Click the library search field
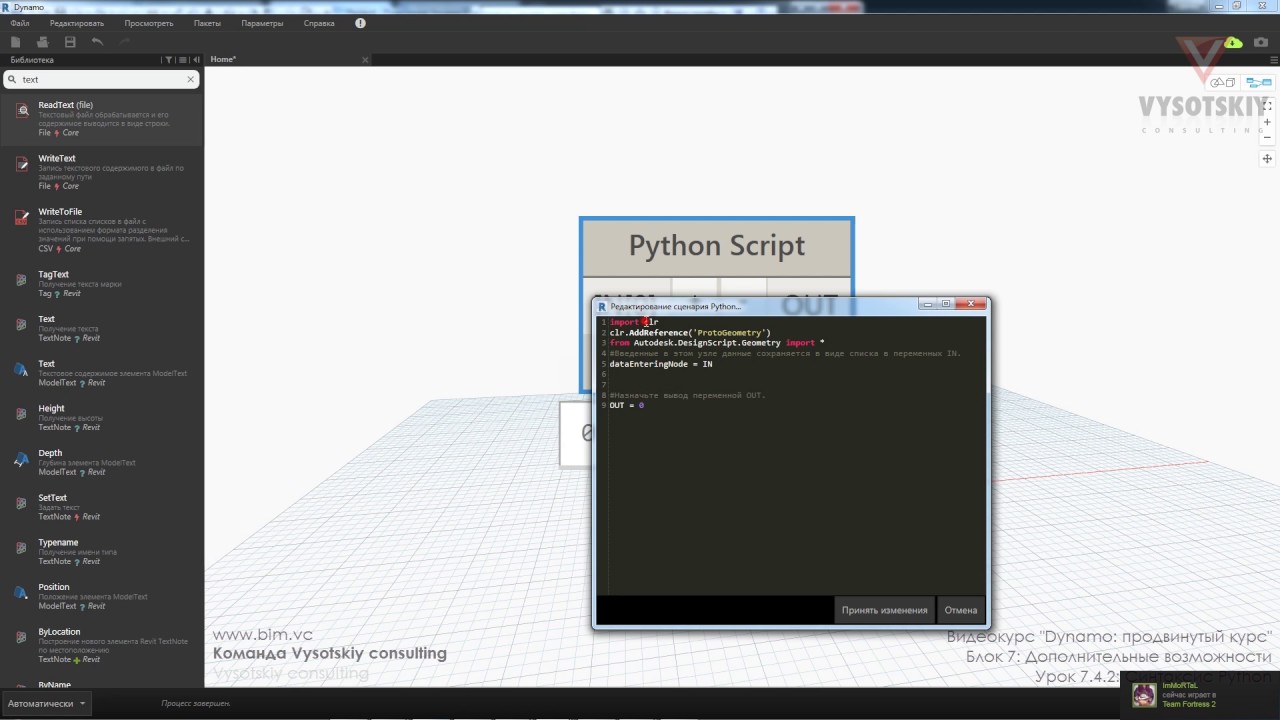1280x720 pixels. [100, 79]
